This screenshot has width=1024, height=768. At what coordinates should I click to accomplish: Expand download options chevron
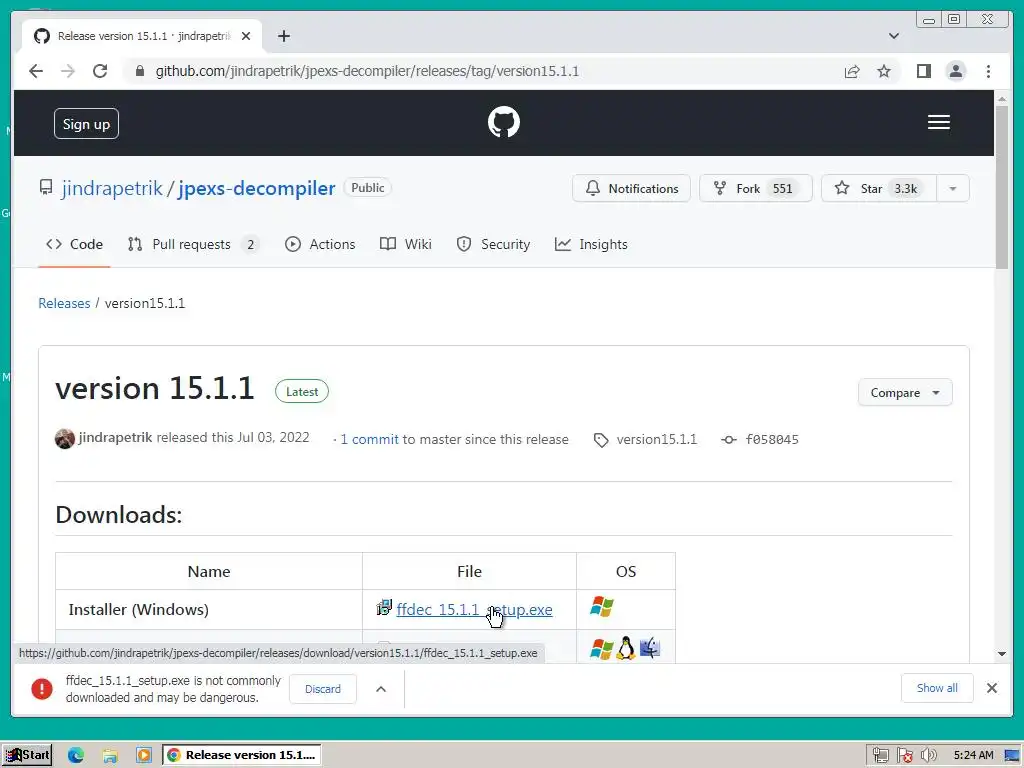381,689
